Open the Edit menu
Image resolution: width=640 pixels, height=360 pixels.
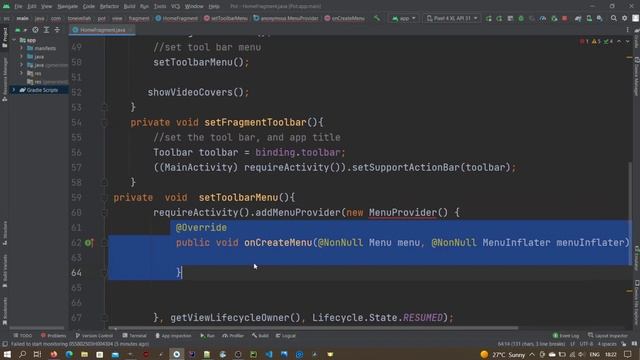coord(32,7)
